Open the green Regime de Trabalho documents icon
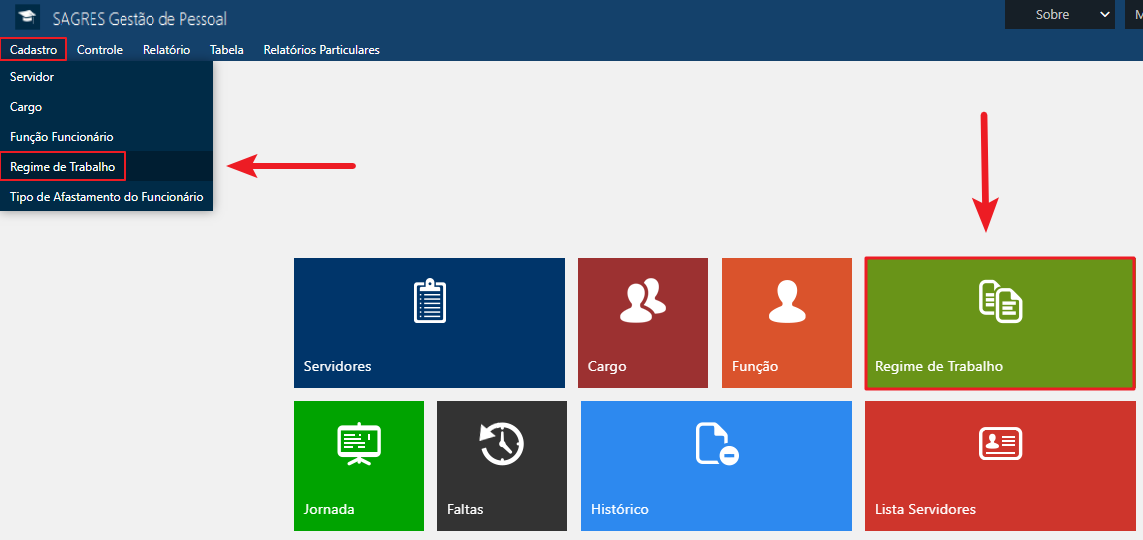The image size is (1143, 540). [x=999, y=301]
